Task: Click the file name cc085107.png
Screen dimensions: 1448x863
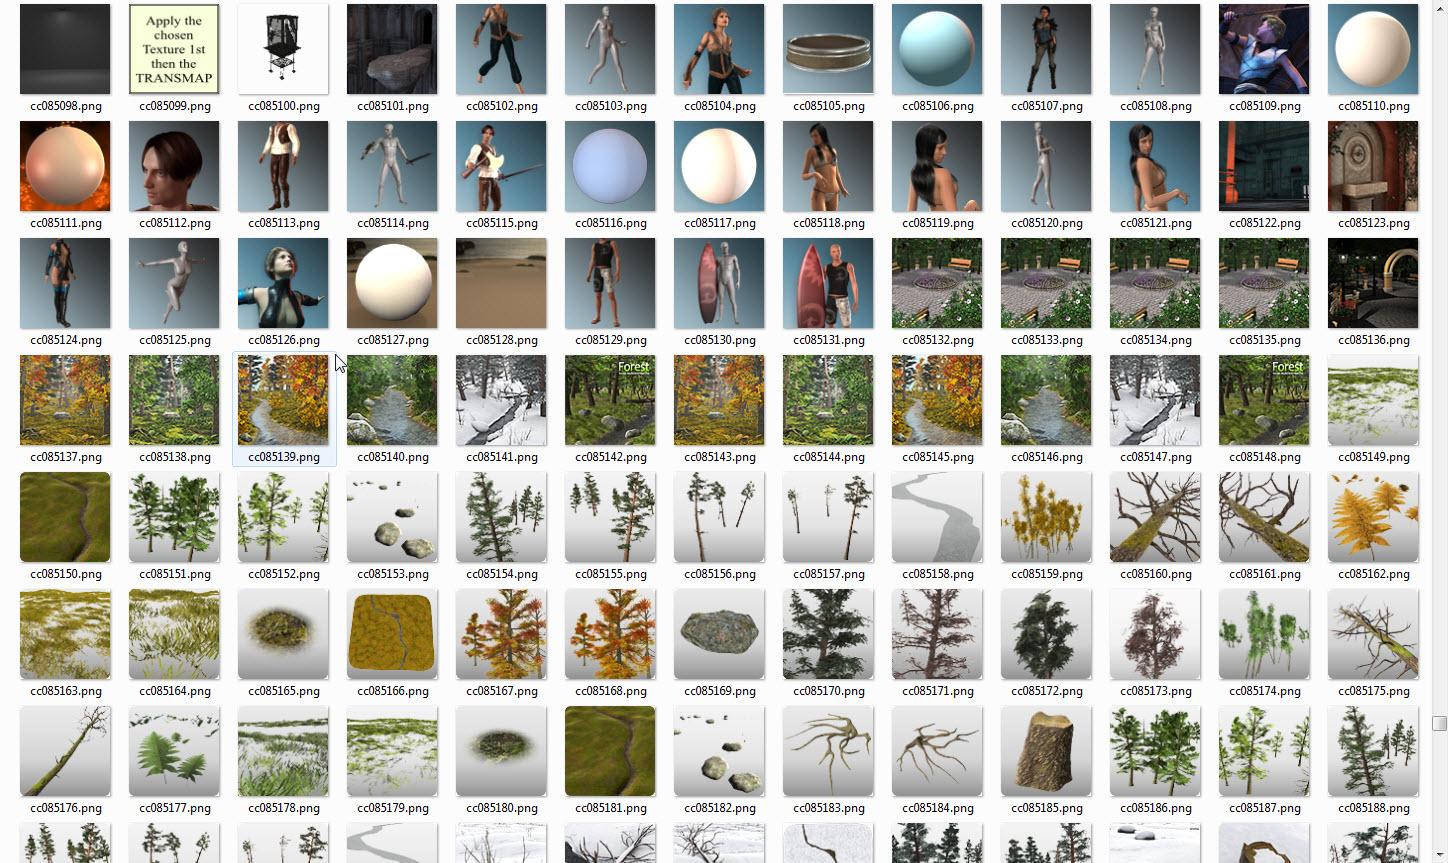Action: pos(1047,106)
